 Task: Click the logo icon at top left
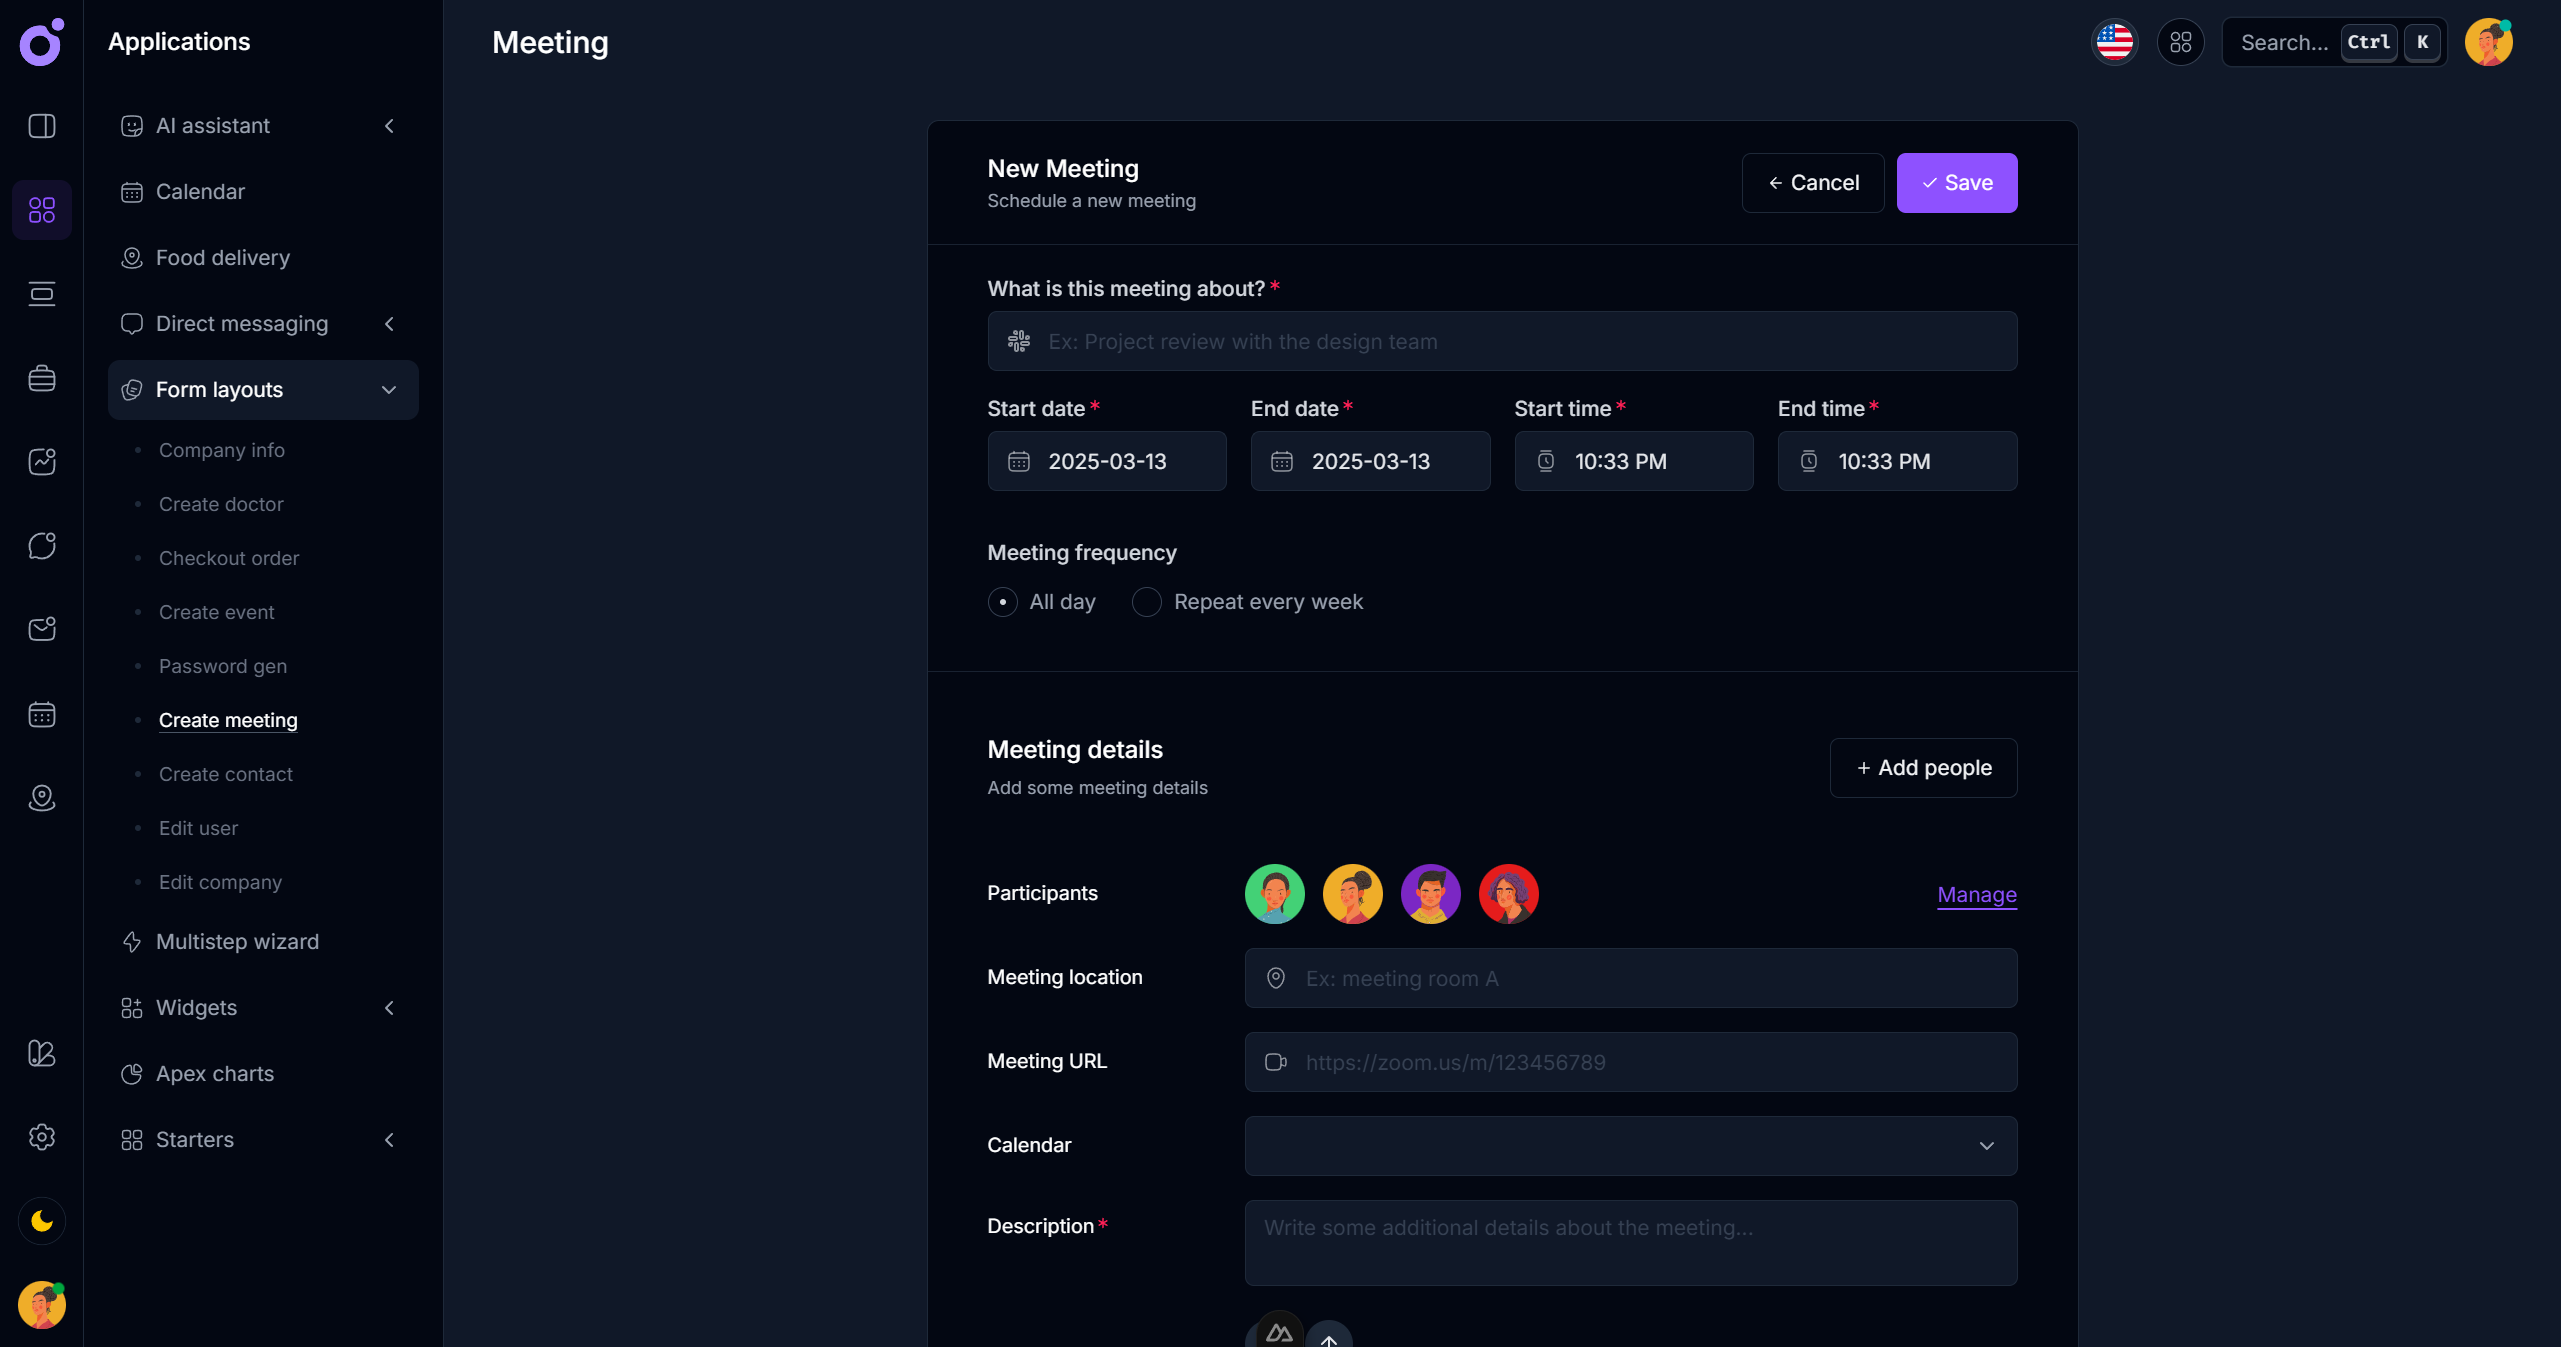coord(41,42)
